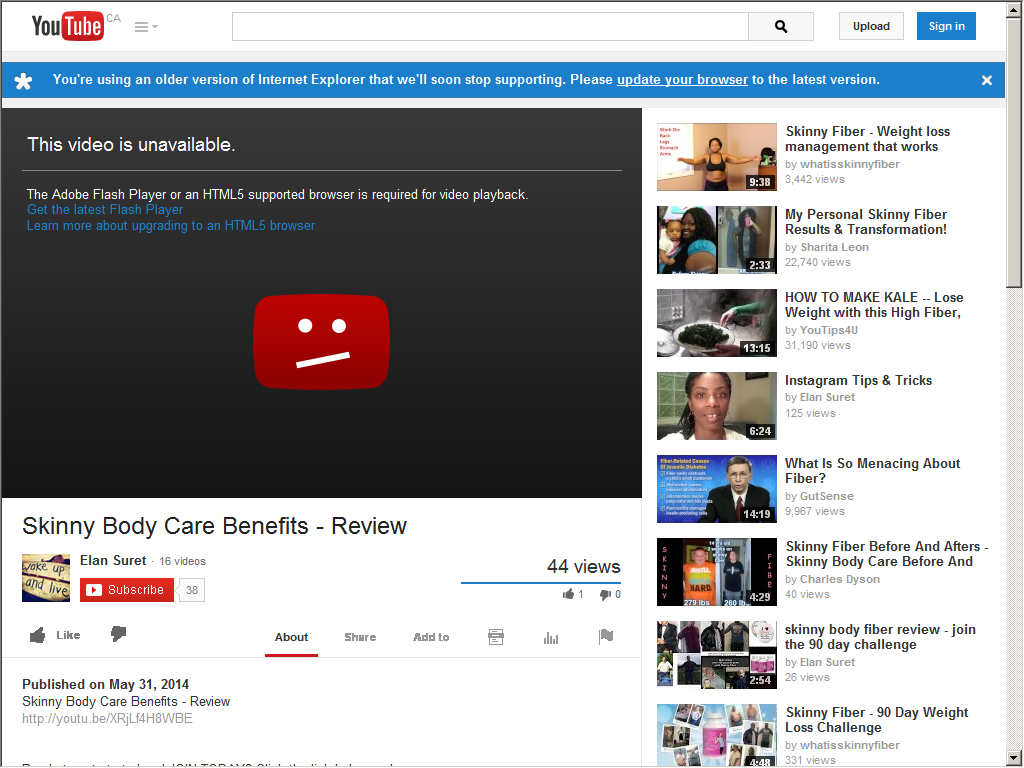Image resolution: width=1024 pixels, height=768 pixels.
Task: Open Elan Suret's channel avatar
Action: pyautogui.click(x=46, y=578)
